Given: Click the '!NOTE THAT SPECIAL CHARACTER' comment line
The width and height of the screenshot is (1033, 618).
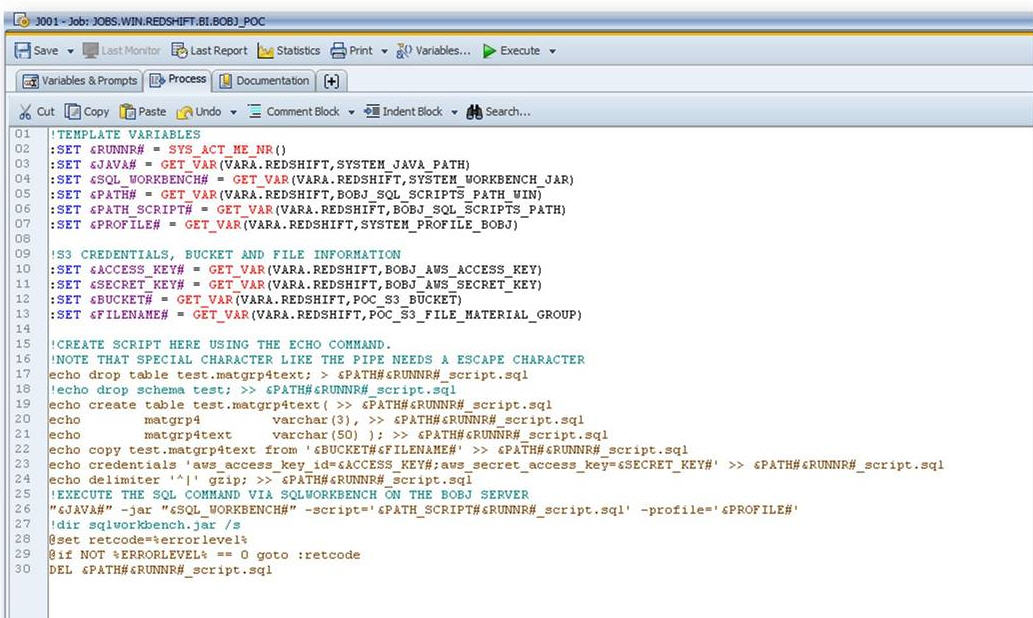Looking at the screenshot, I should click(317, 360).
